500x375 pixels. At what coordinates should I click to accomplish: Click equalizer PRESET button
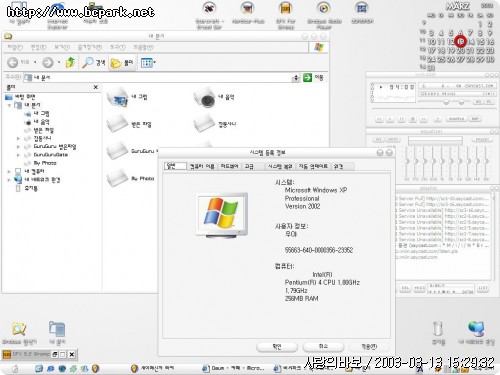[x=482, y=140]
